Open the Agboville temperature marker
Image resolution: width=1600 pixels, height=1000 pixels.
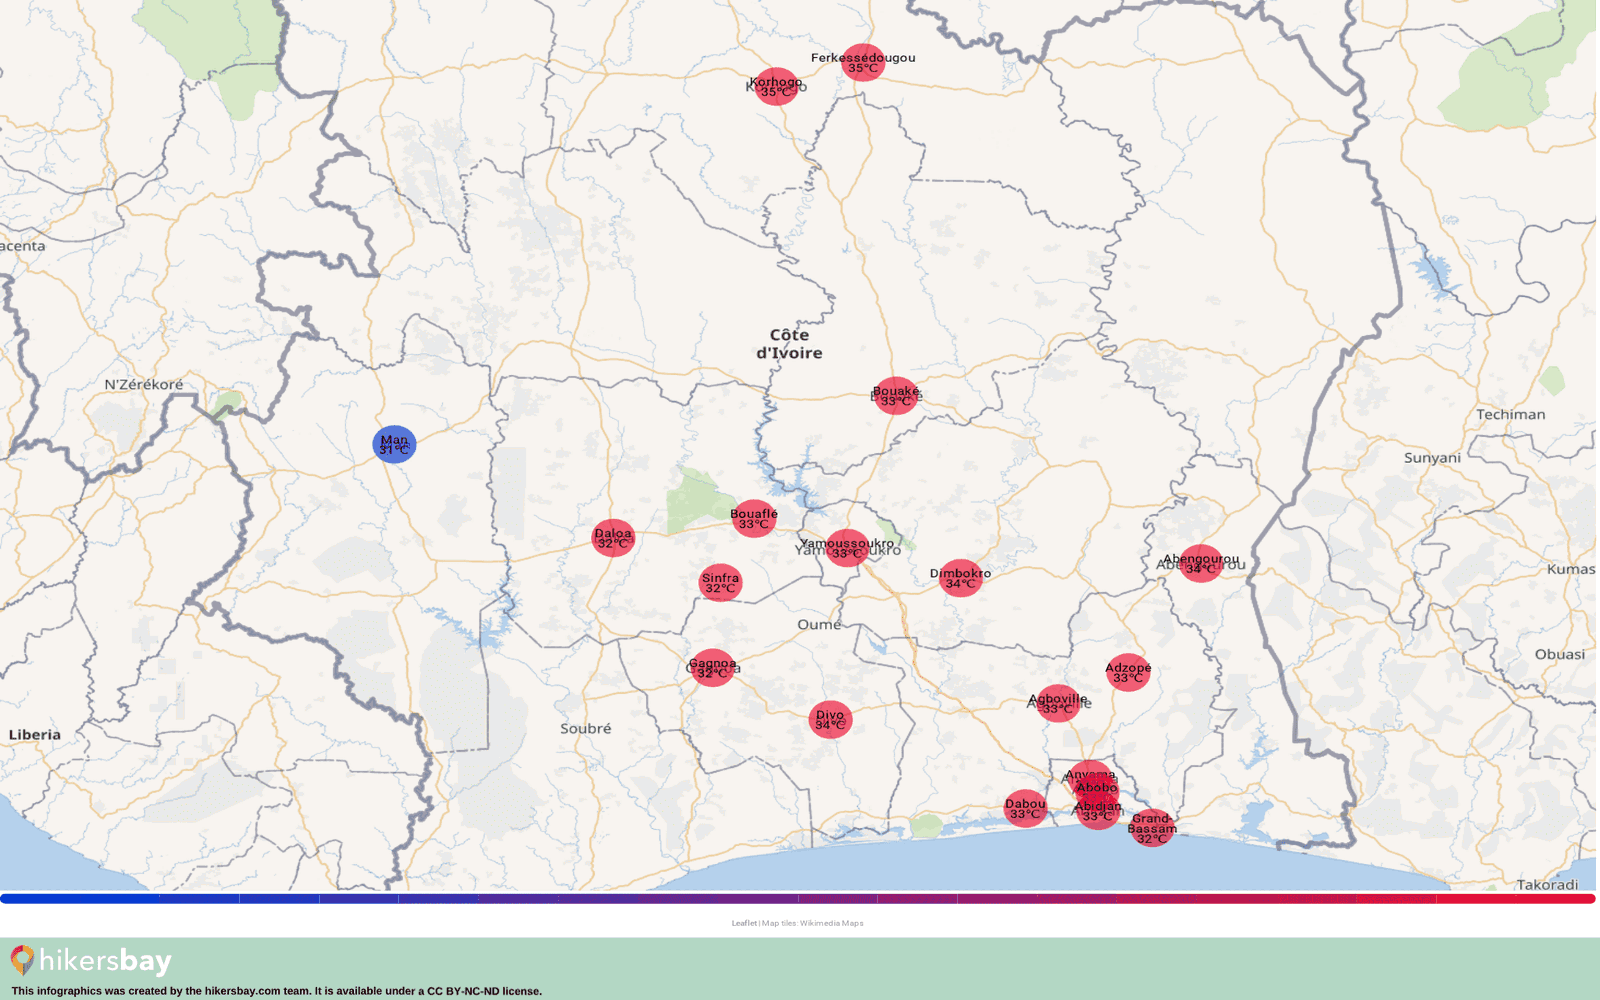(1057, 703)
